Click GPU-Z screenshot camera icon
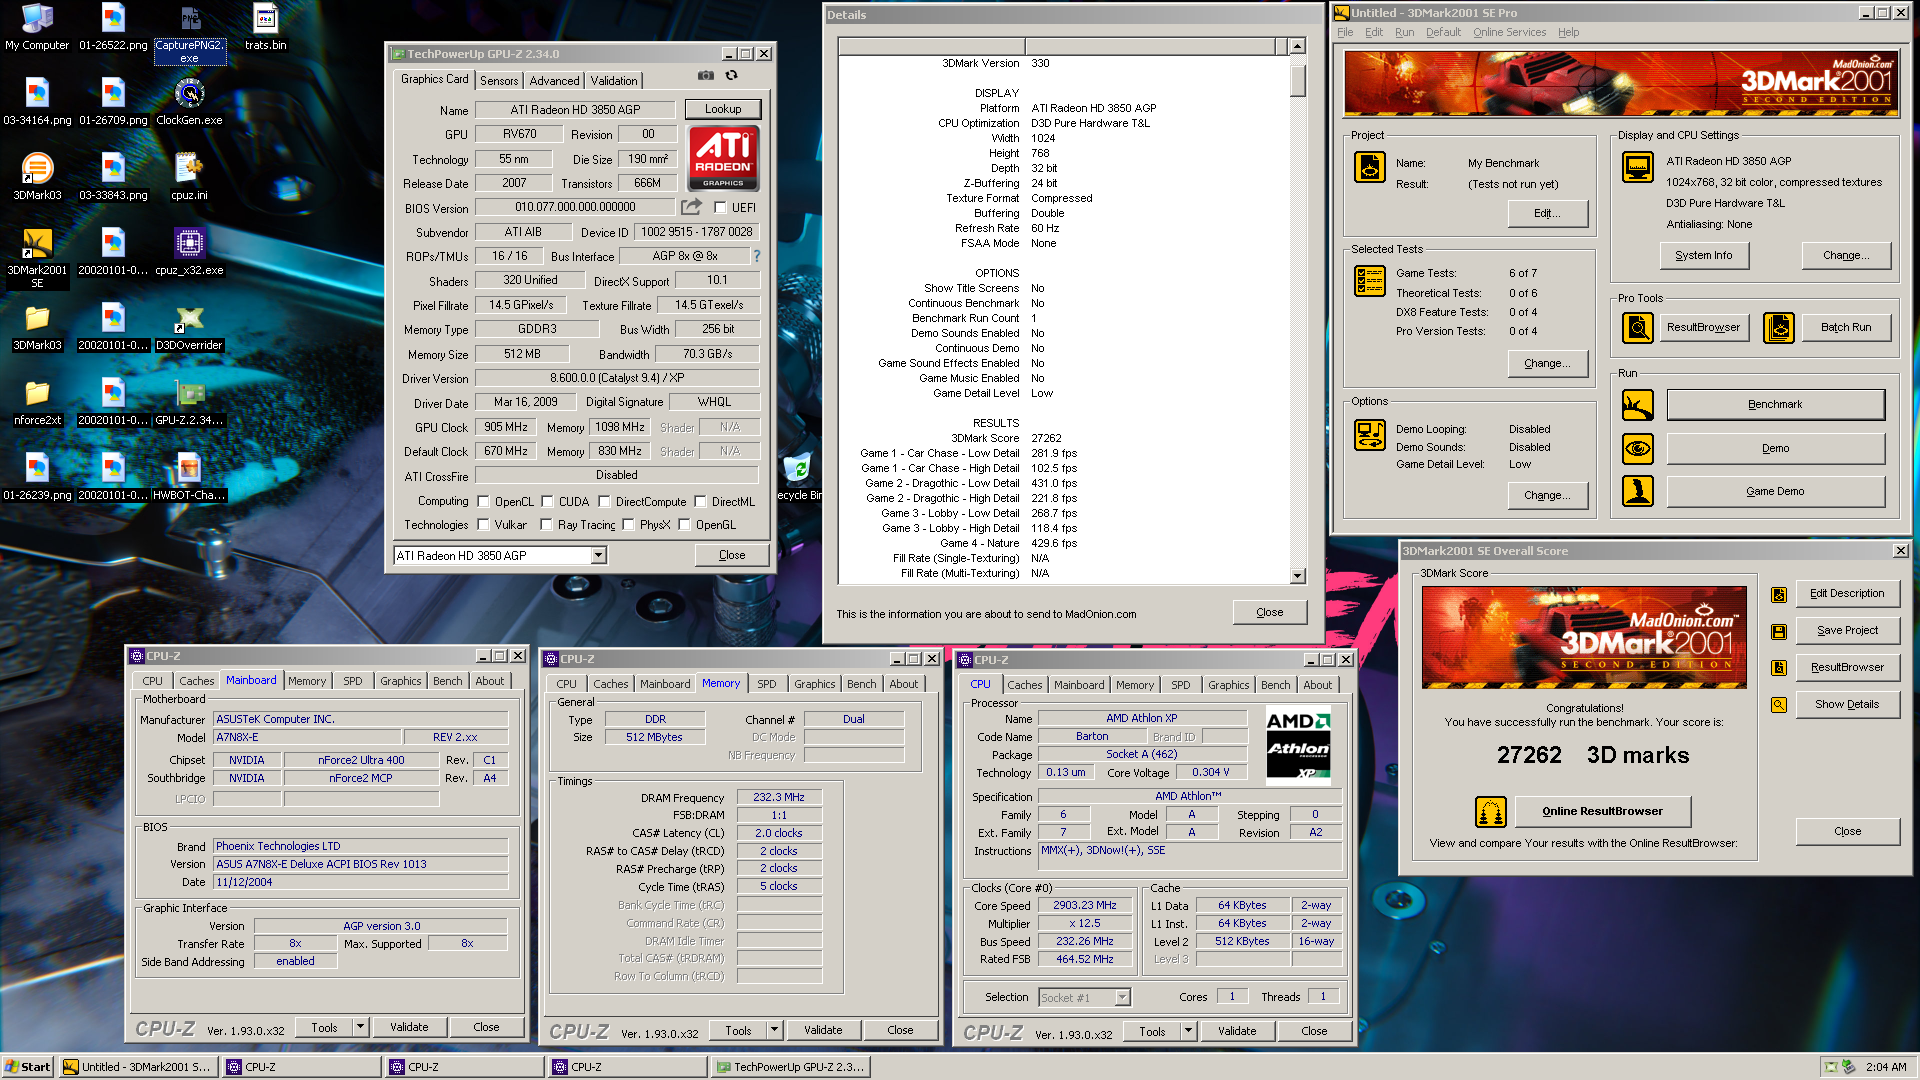 click(x=706, y=75)
